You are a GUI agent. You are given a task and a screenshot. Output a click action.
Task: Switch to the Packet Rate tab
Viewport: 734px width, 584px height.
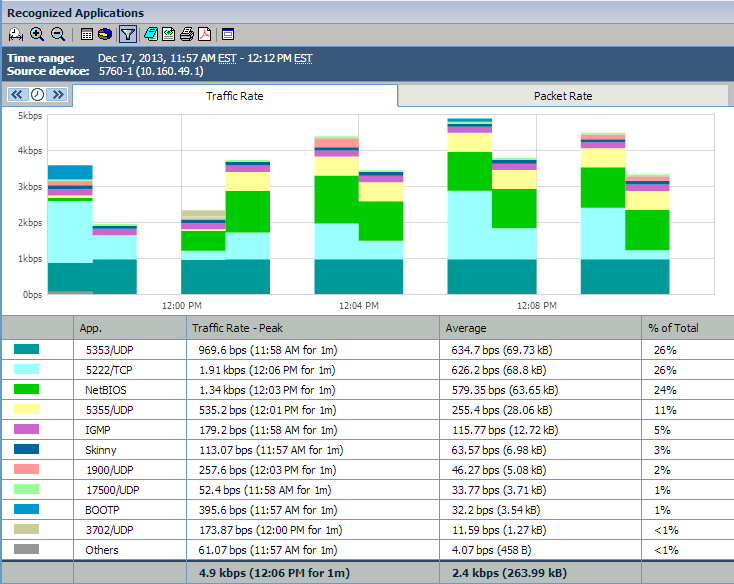point(563,96)
